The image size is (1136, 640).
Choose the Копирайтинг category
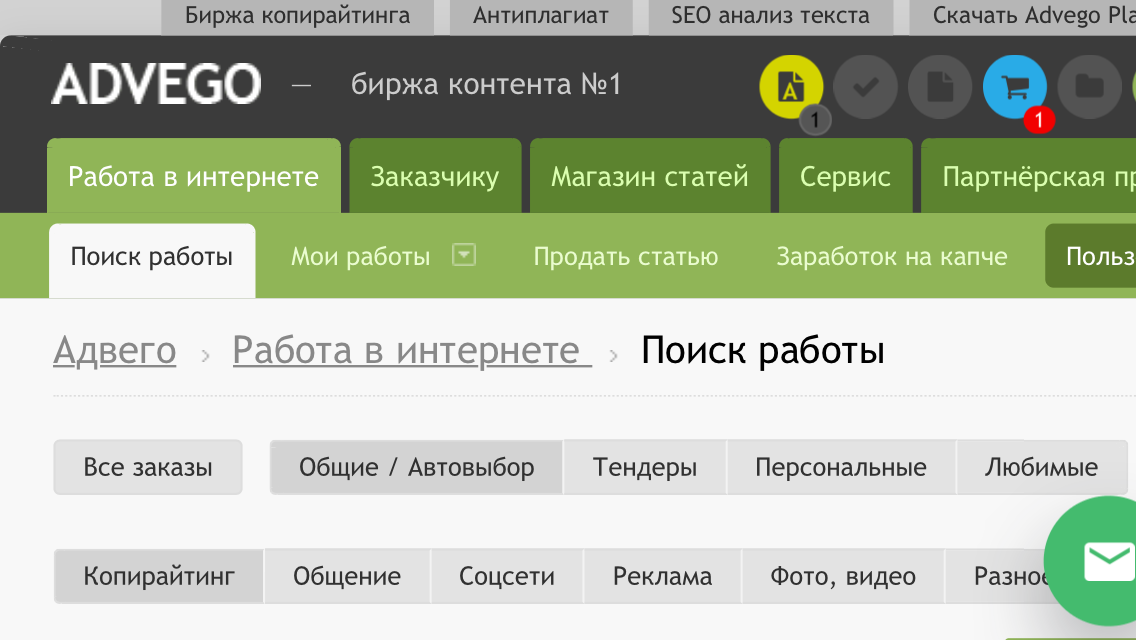159,576
